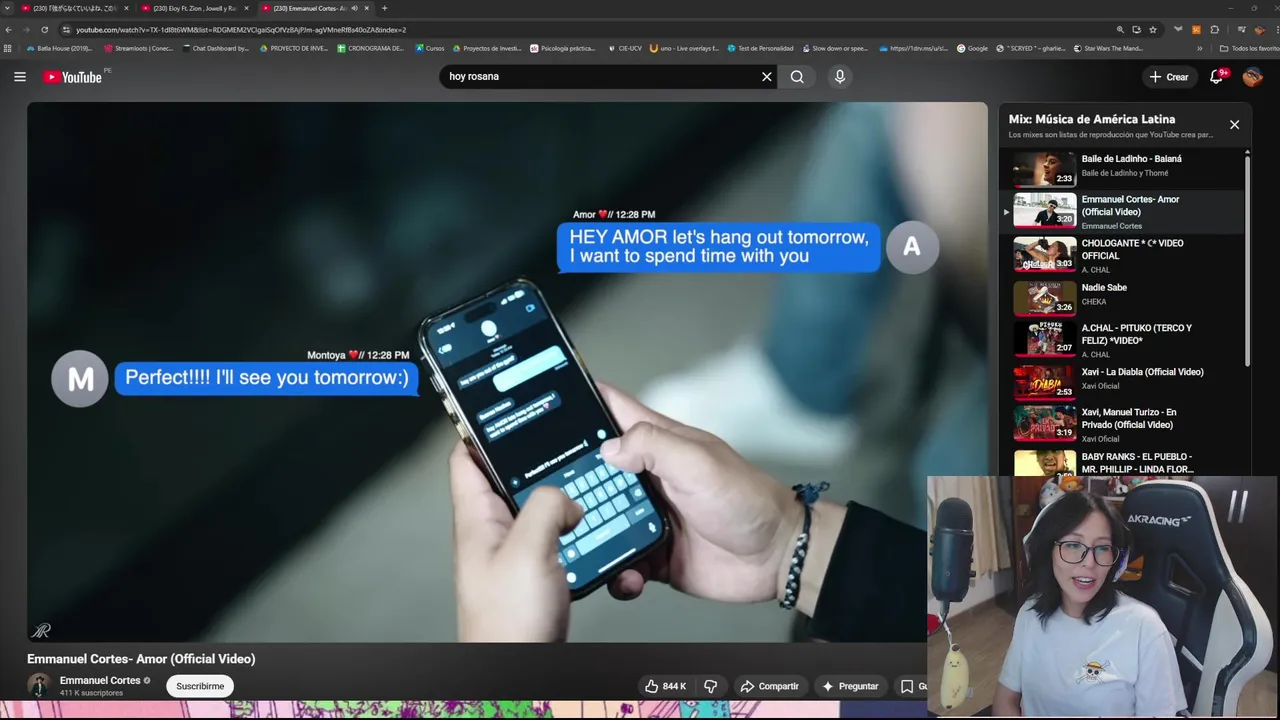Close the Mix playlist panel
Image resolution: width=1280 pixels, height=720 pixels.
click(1234, 125)
